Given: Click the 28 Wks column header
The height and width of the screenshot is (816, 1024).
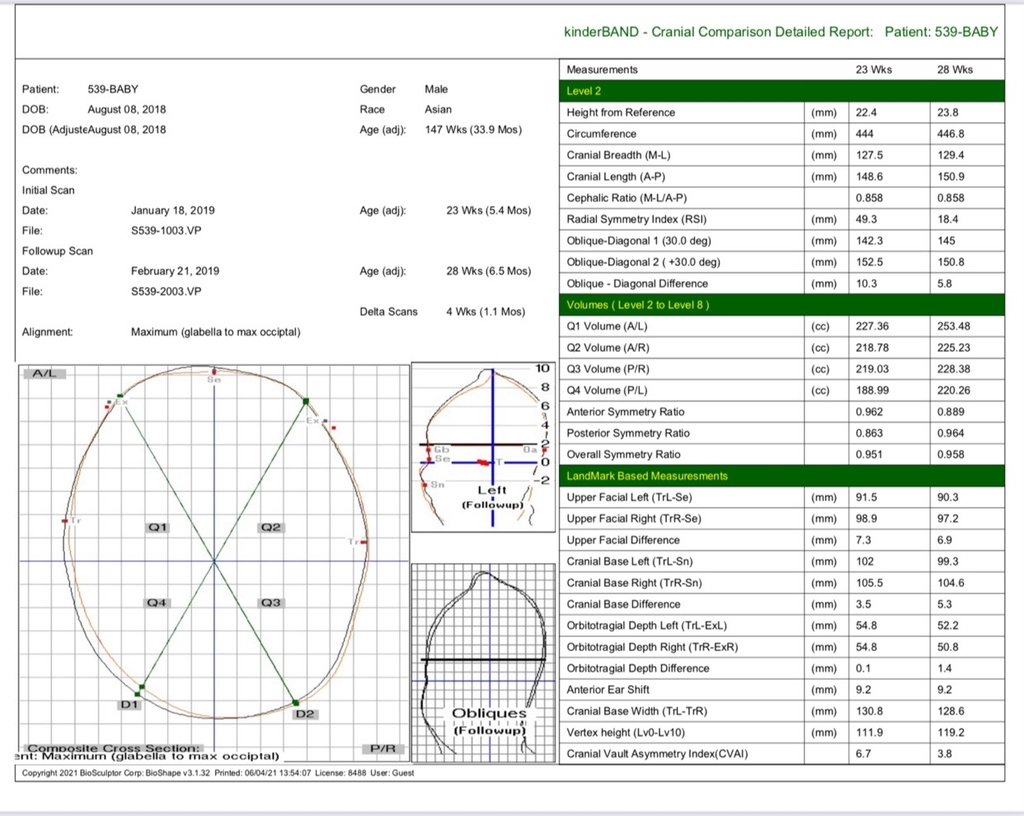Looking at the screenshot, I should click(954, 70).
